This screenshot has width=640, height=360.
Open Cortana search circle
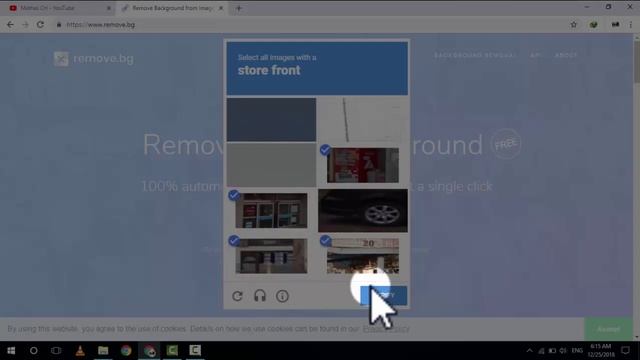point(33,351)
